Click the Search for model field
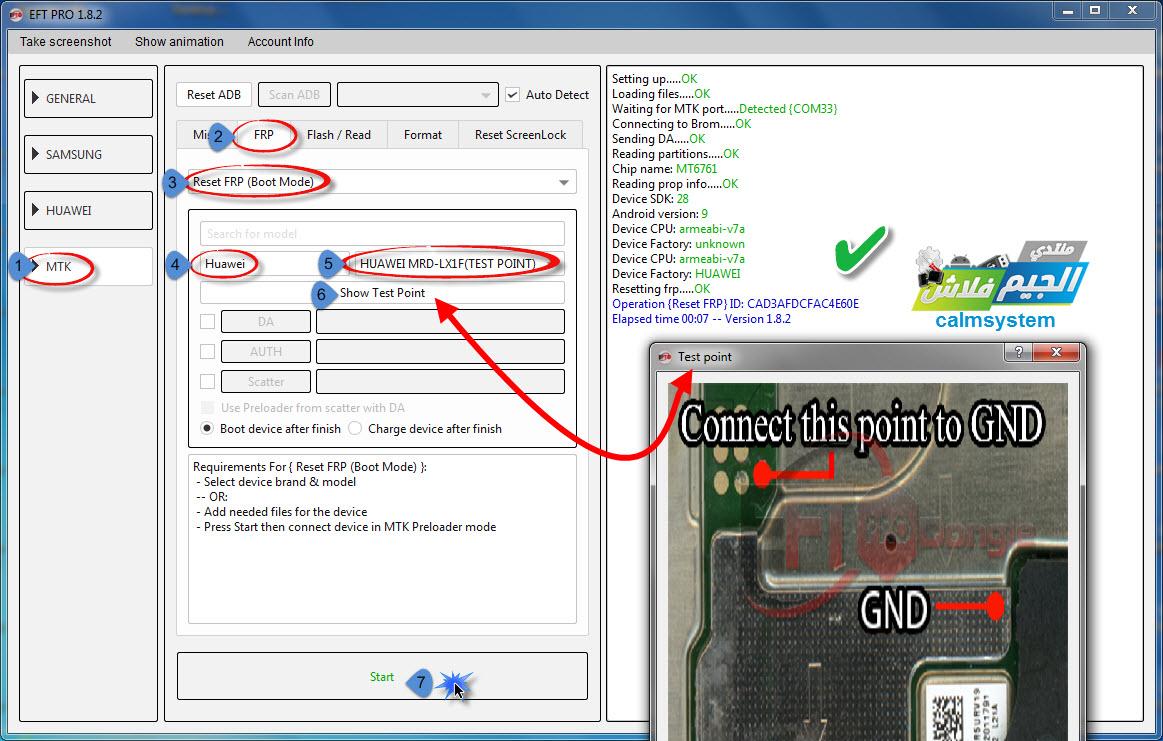The width and height of the screenshot is (1163, 741). [x=382, y=234]
